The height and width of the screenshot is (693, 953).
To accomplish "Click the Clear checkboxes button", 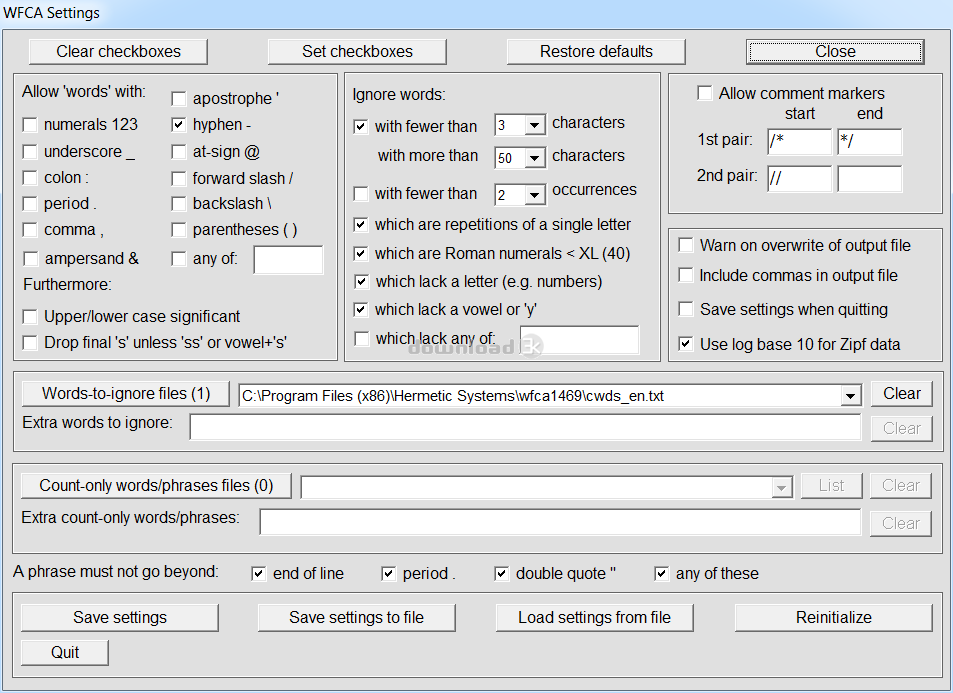I will click(x=118, y=52).
